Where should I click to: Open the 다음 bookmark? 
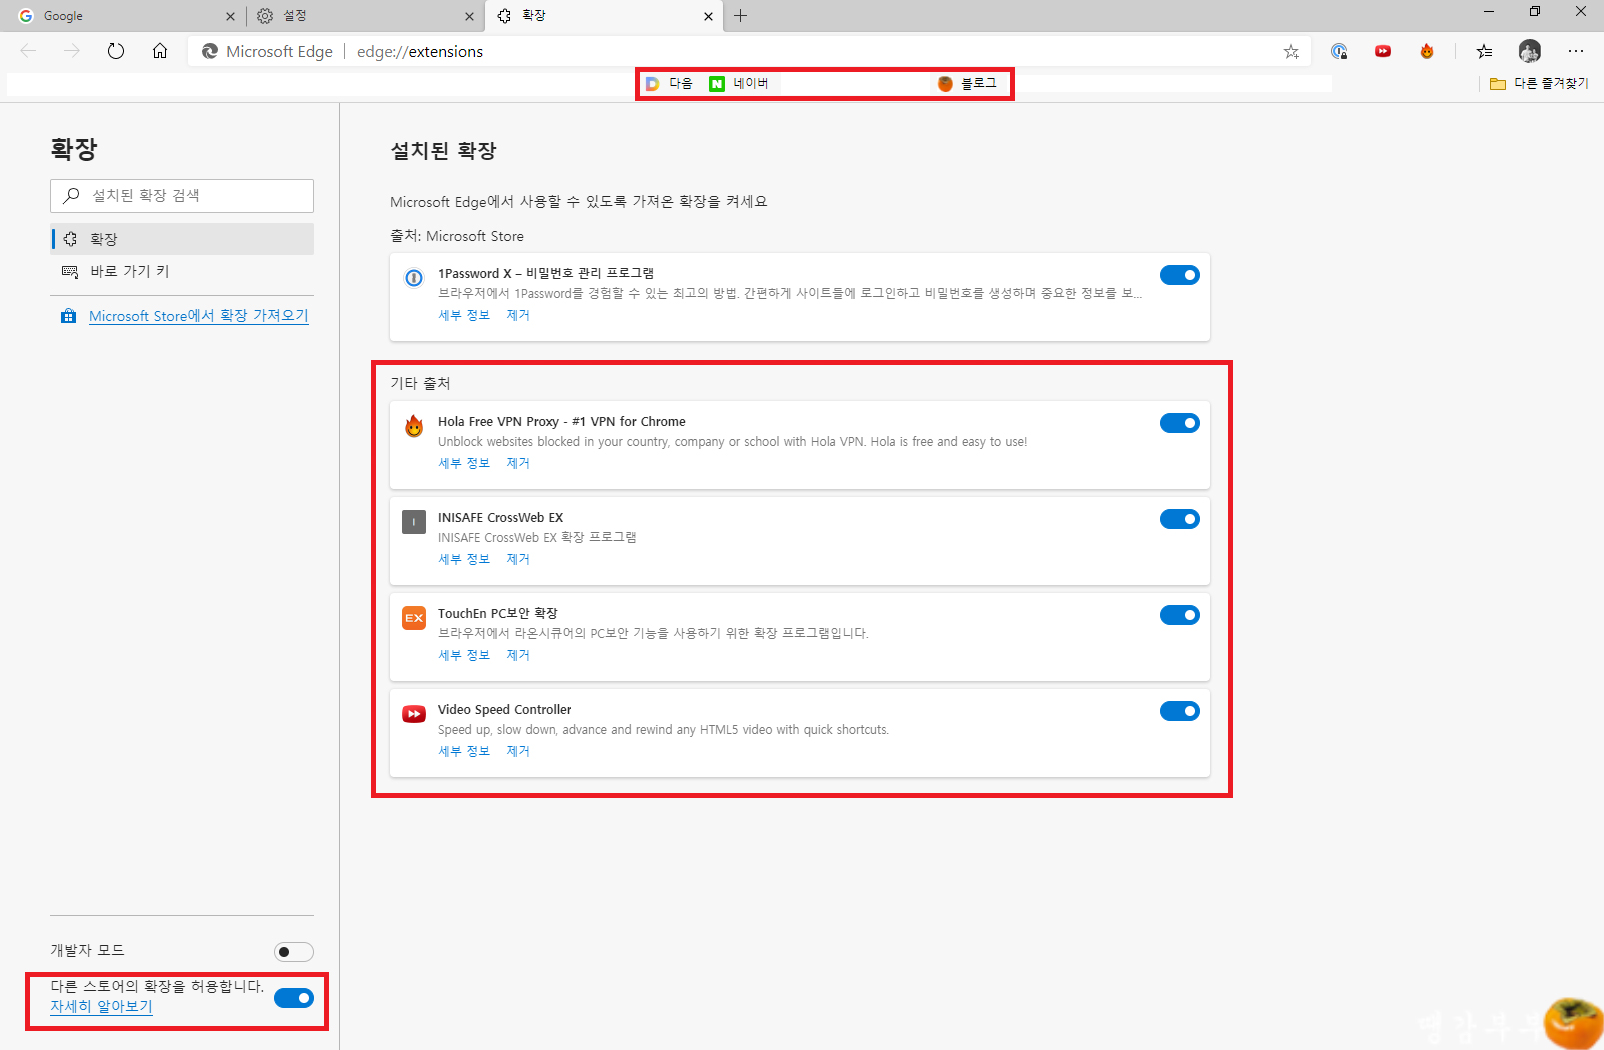coord(669,83)
